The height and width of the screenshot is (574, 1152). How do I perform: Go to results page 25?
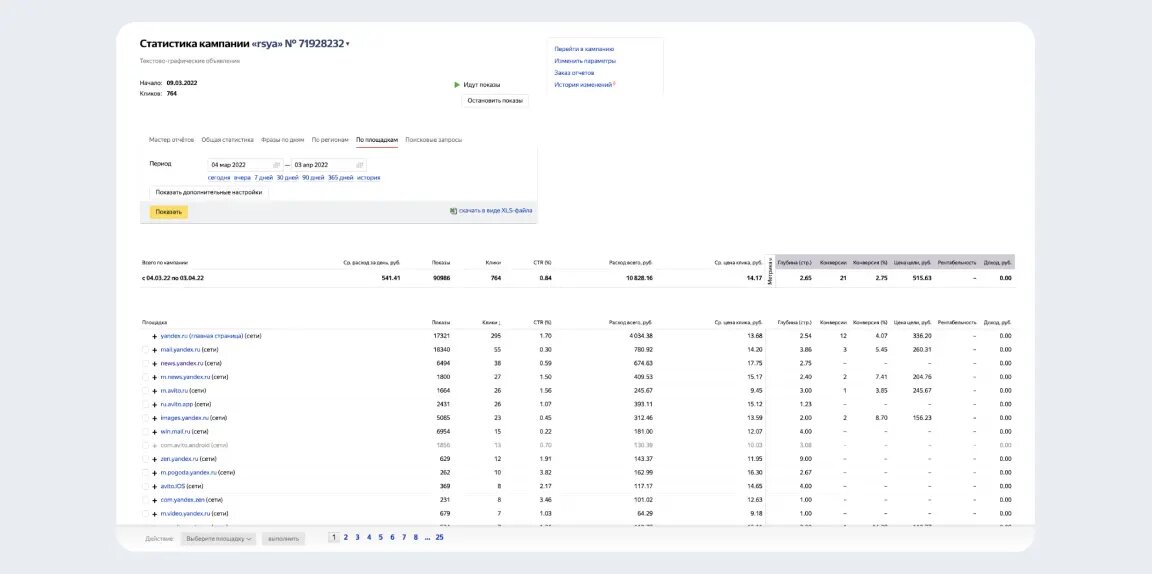click(x=439, y=537)
